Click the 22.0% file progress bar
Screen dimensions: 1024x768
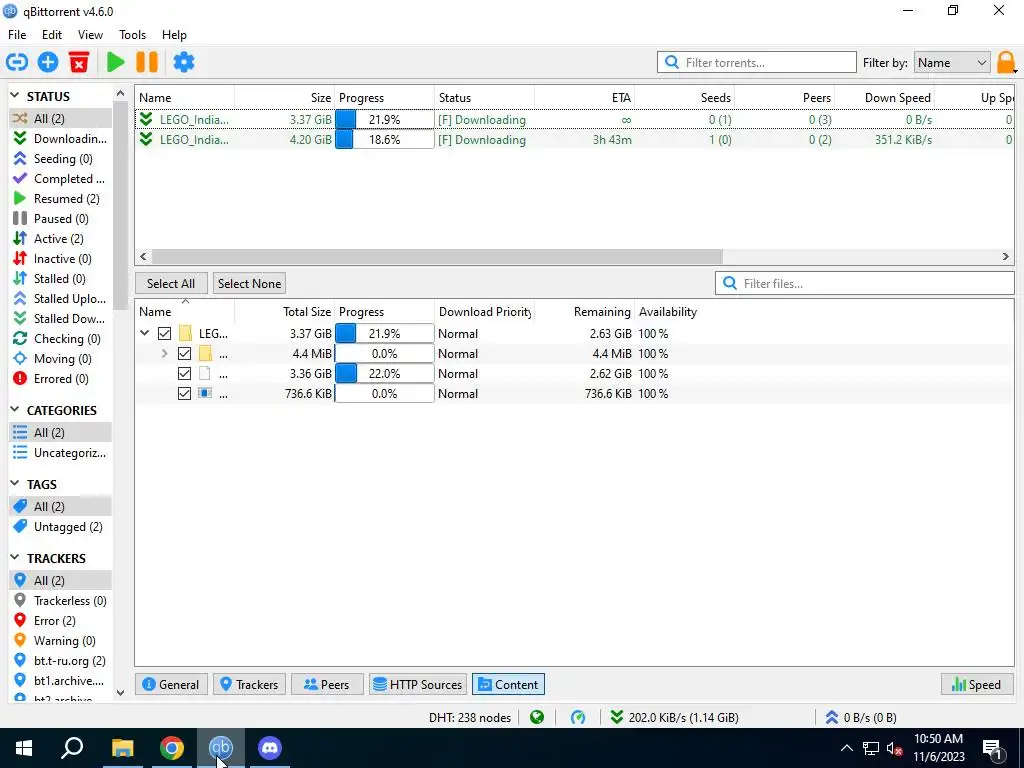[384, 374]
